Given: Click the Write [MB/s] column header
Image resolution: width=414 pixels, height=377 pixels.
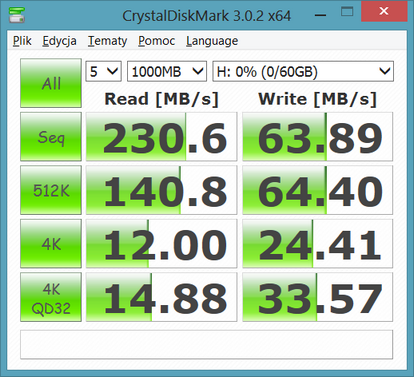Looking at the screenshot, I should pyautogui.click(x=317, y=99).
